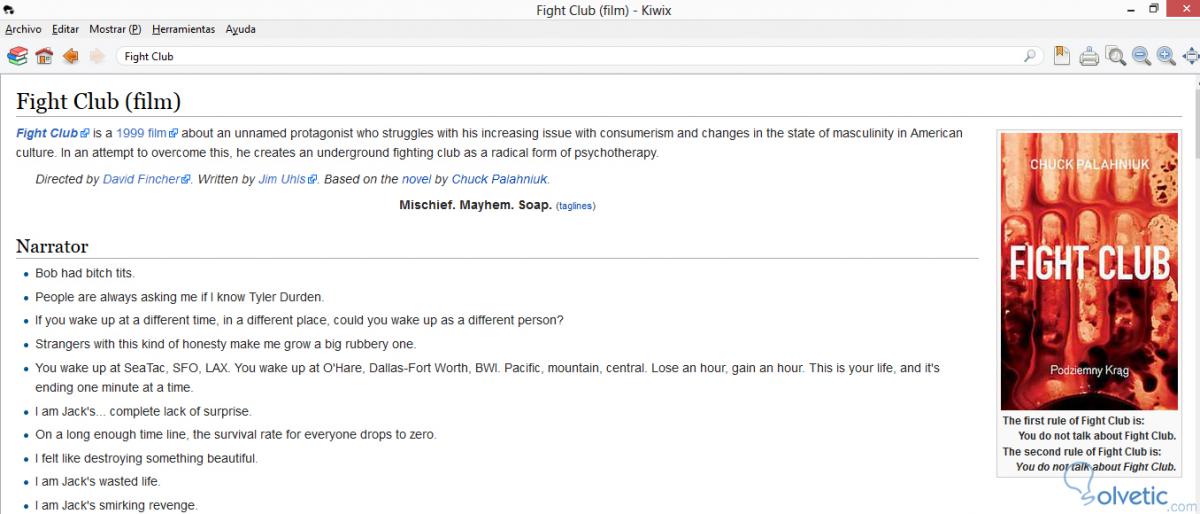1200x514 pixels.
Task: Open the Chuck Palahniuk link
Action: (500, 180)
